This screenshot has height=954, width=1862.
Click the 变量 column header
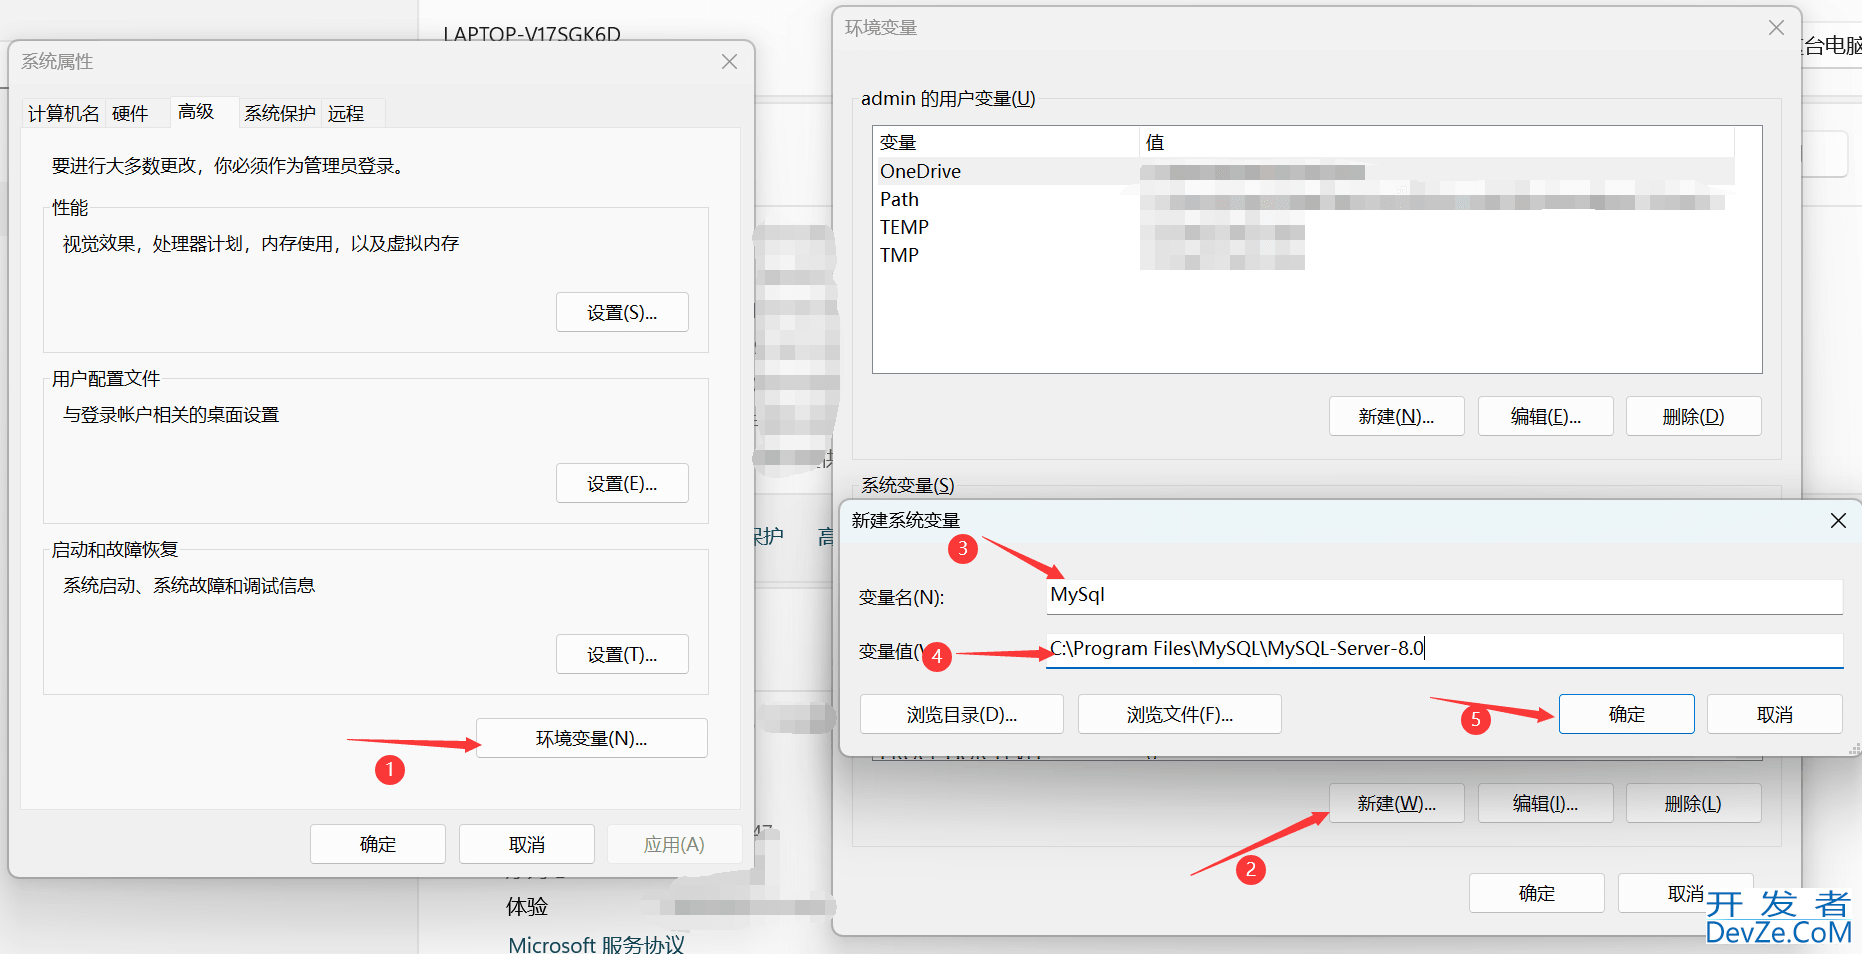click(x=1007, y=142)
